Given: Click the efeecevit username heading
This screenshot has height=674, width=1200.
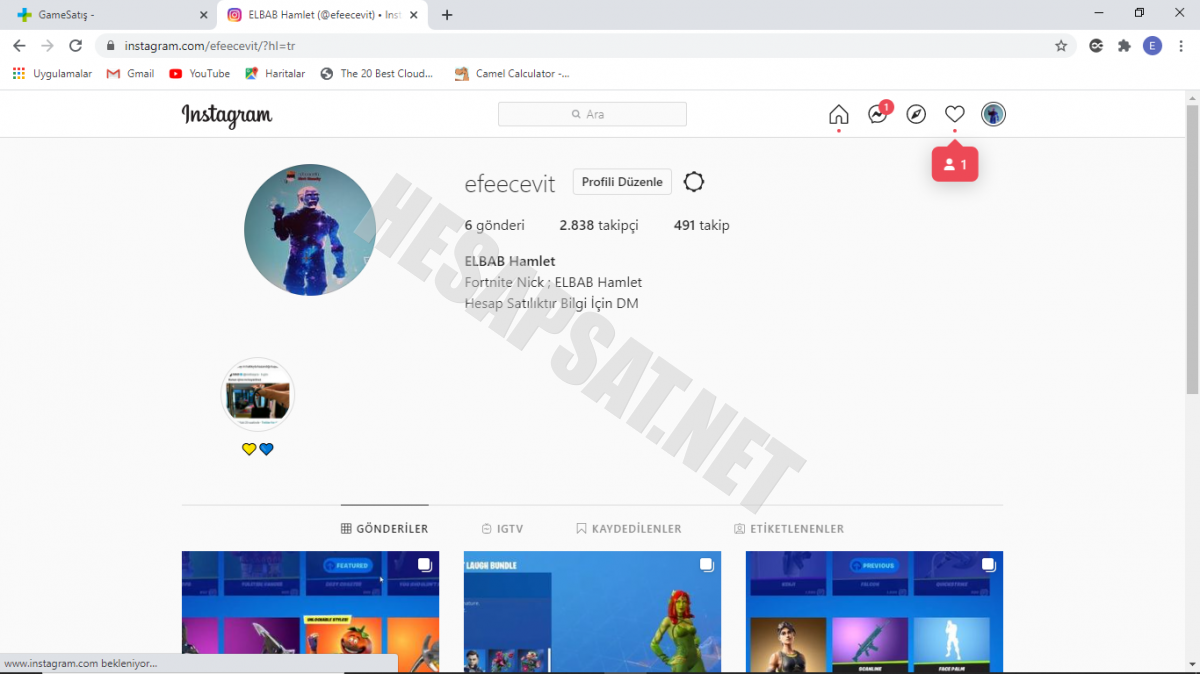Looking at the screenshot, I should [x=510, y=184].
